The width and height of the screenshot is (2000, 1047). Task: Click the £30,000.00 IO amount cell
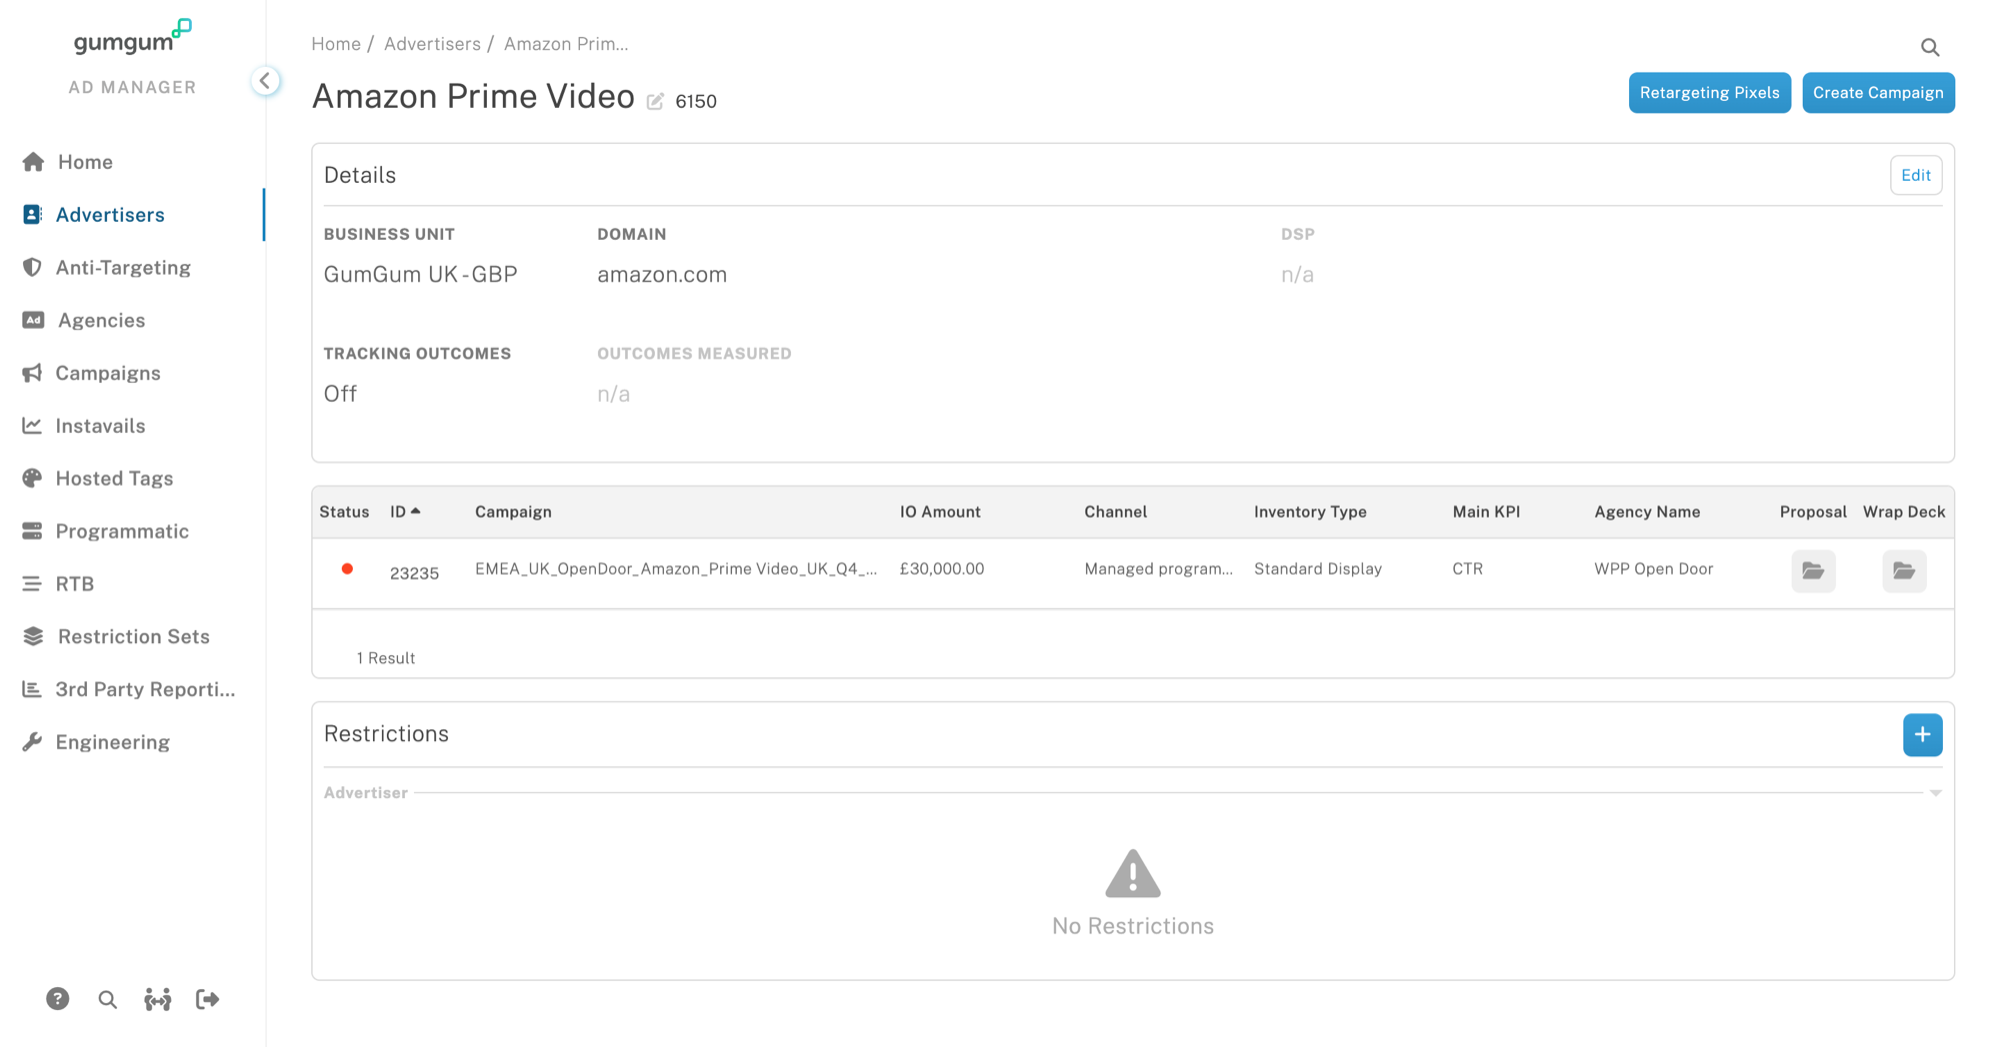[942, 569]
